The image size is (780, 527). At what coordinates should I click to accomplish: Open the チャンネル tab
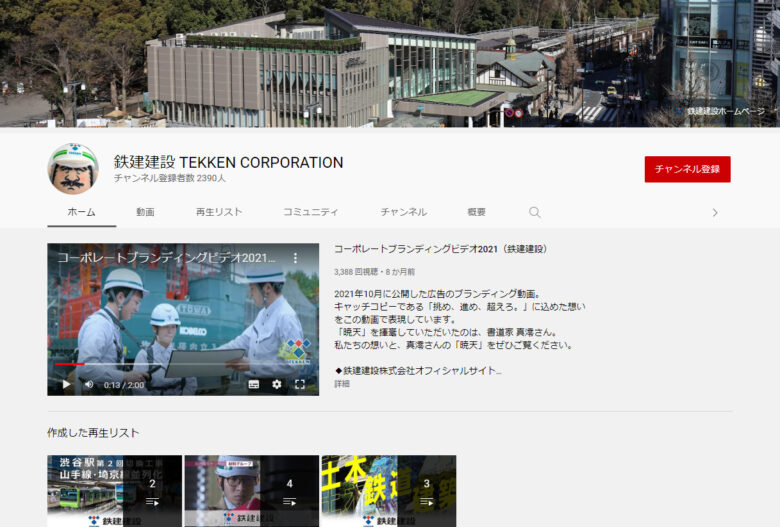(x=403, y=212)
